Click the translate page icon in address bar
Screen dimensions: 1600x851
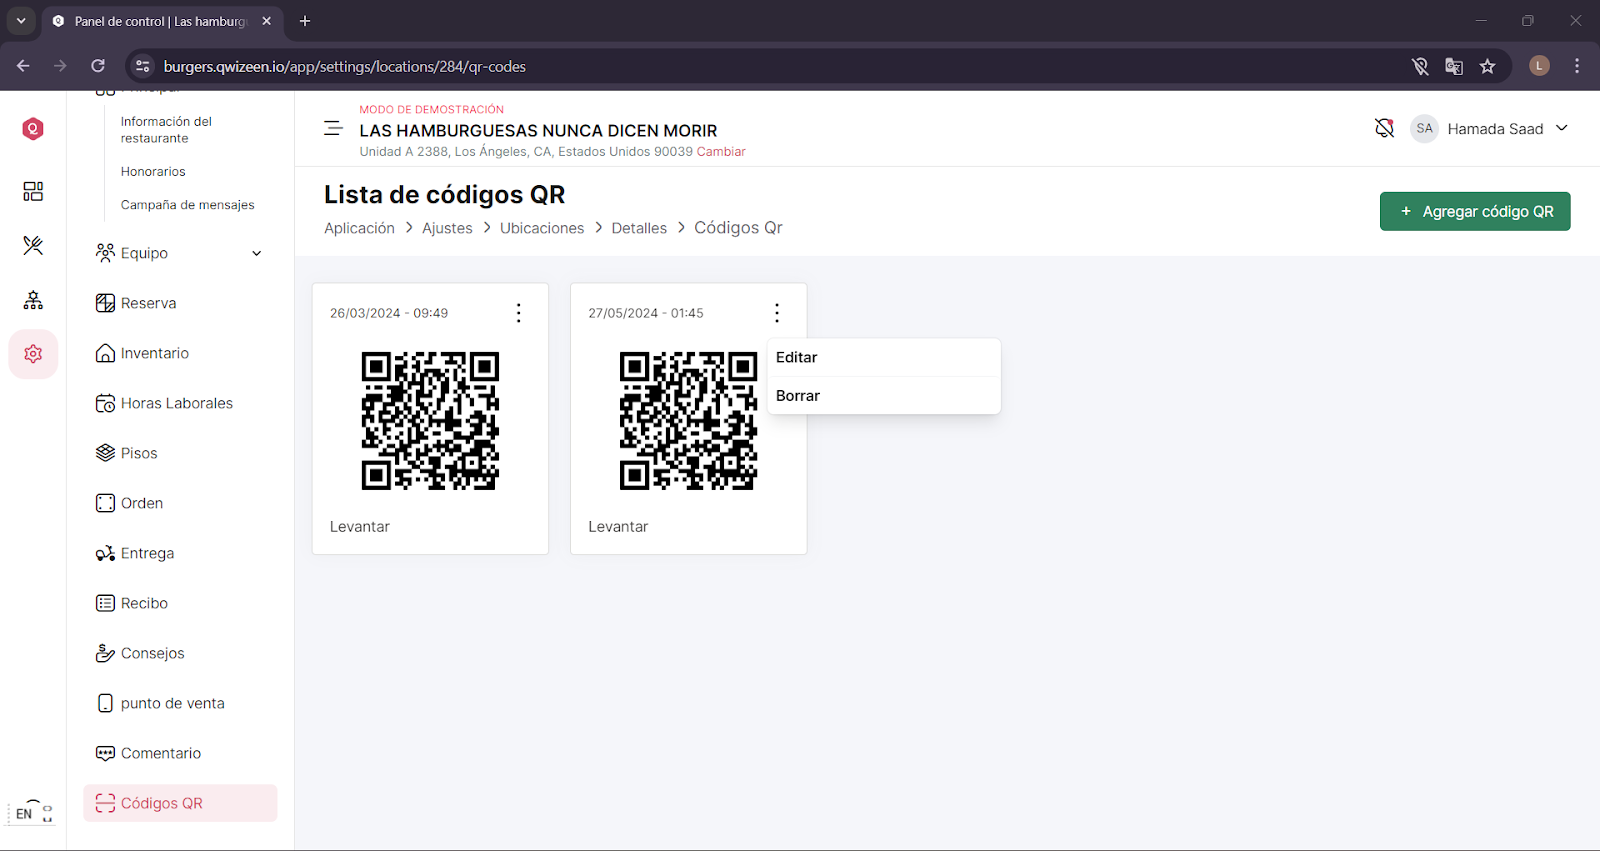[1454, 66]
